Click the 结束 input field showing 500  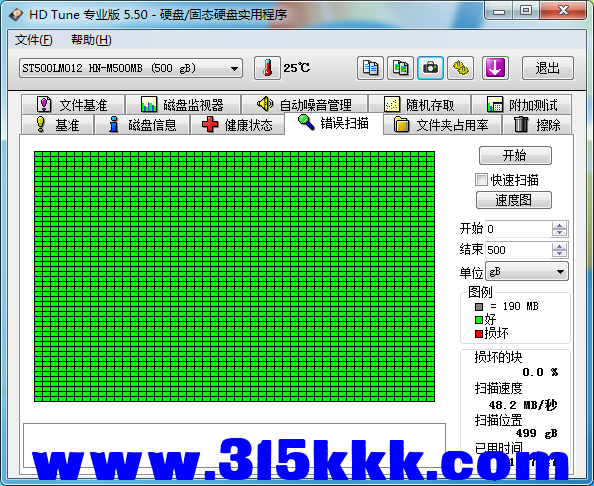pos(519,250)
